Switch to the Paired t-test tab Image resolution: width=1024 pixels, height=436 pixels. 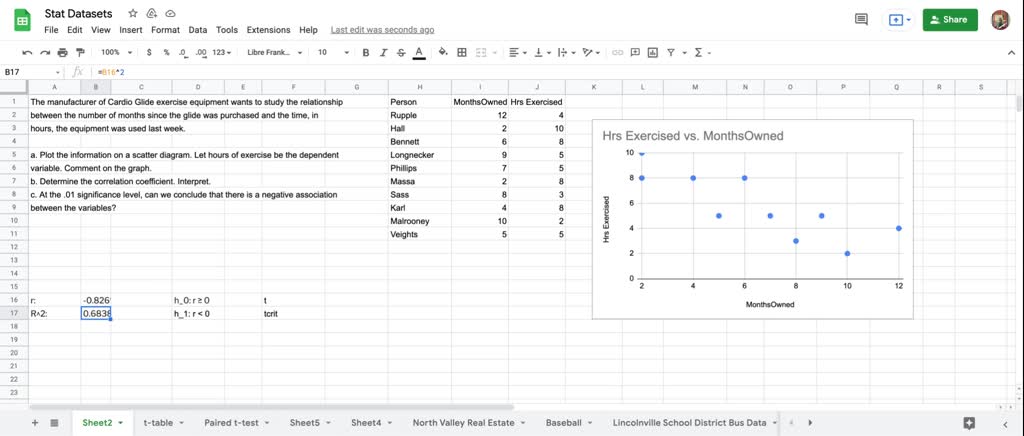(x=230, y=423)
